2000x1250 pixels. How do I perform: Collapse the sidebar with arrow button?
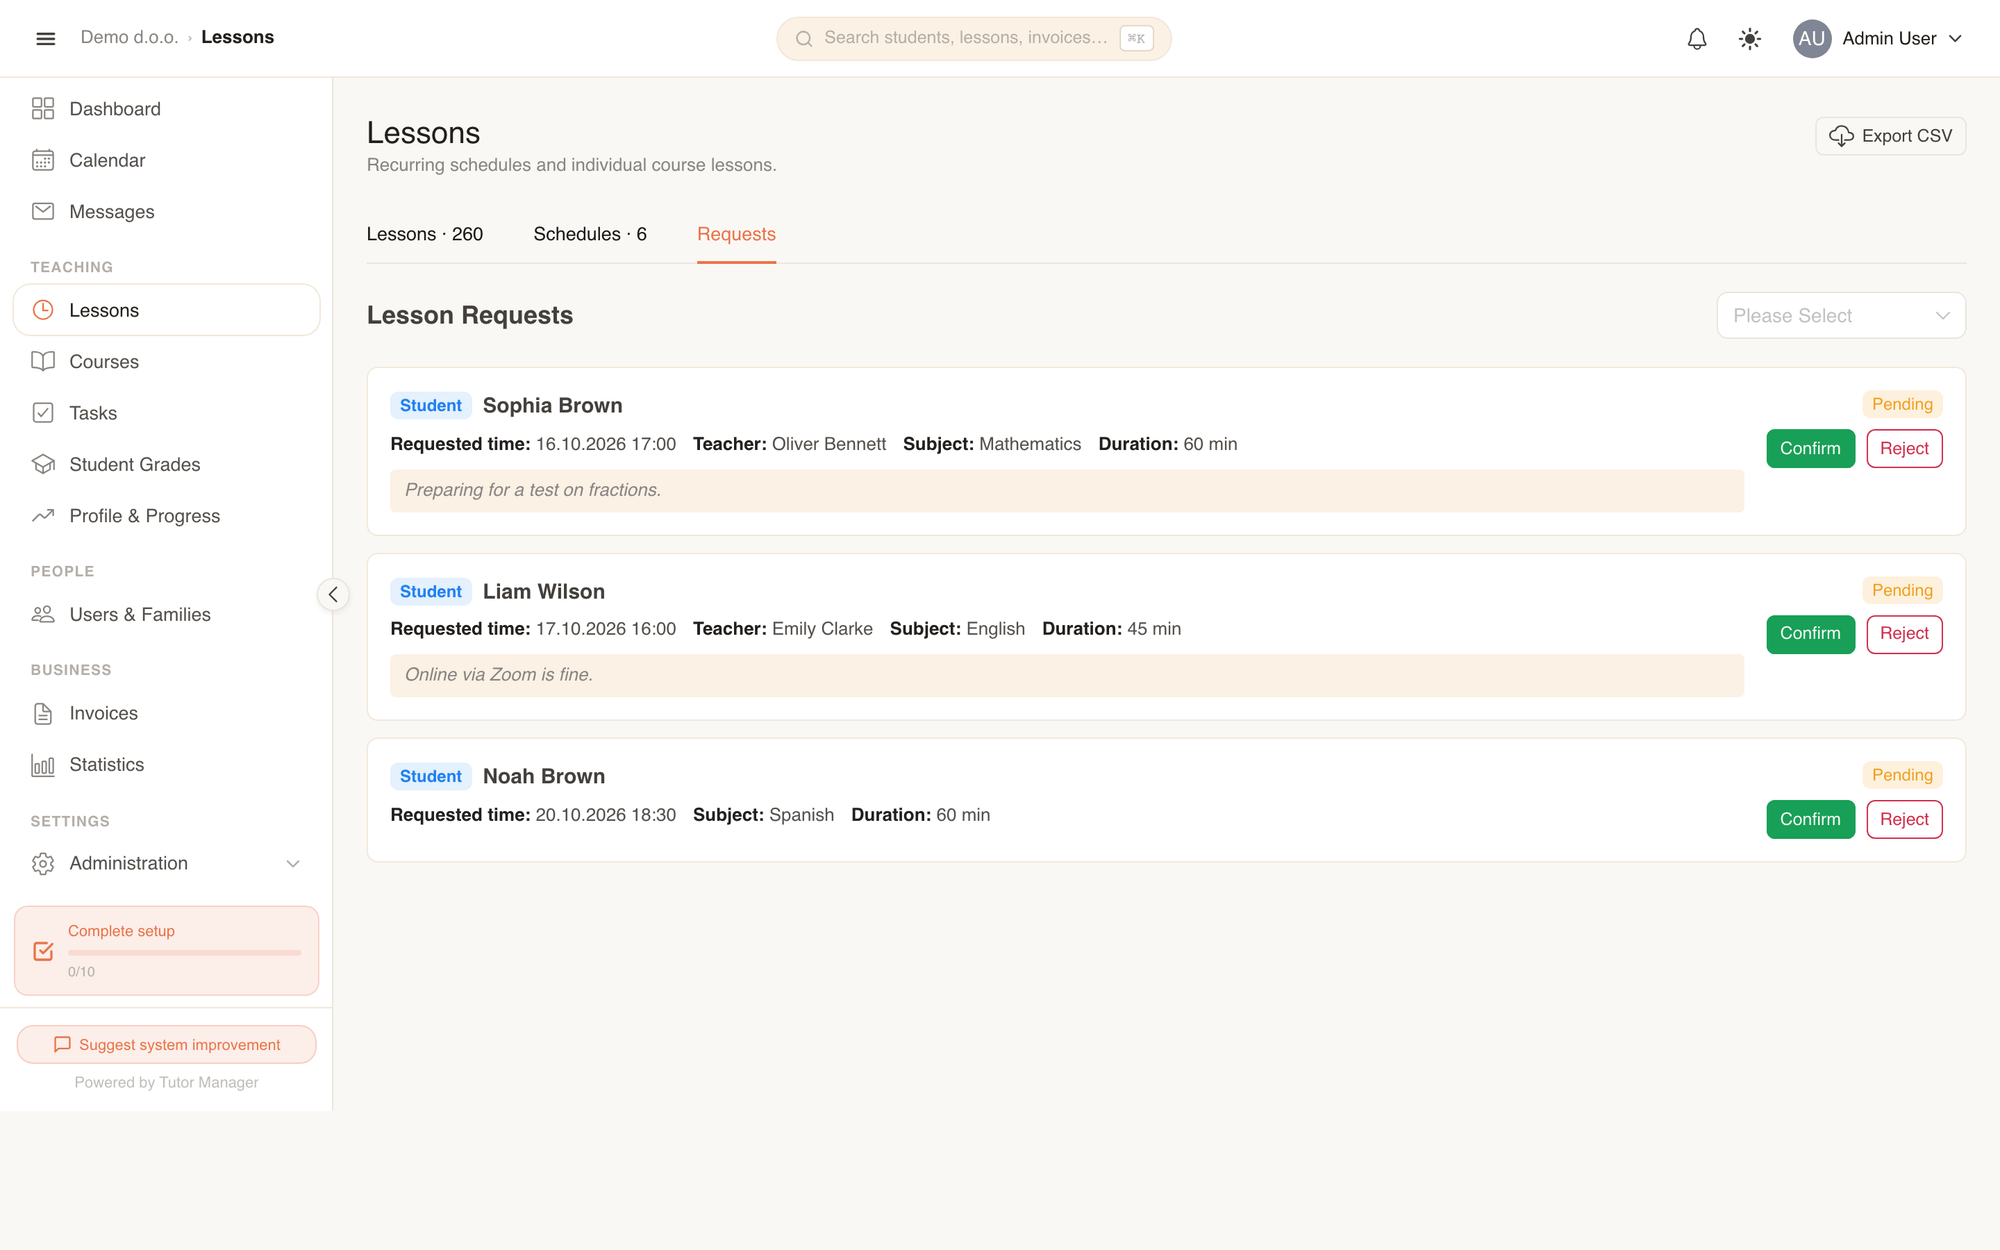coord(333,594)
